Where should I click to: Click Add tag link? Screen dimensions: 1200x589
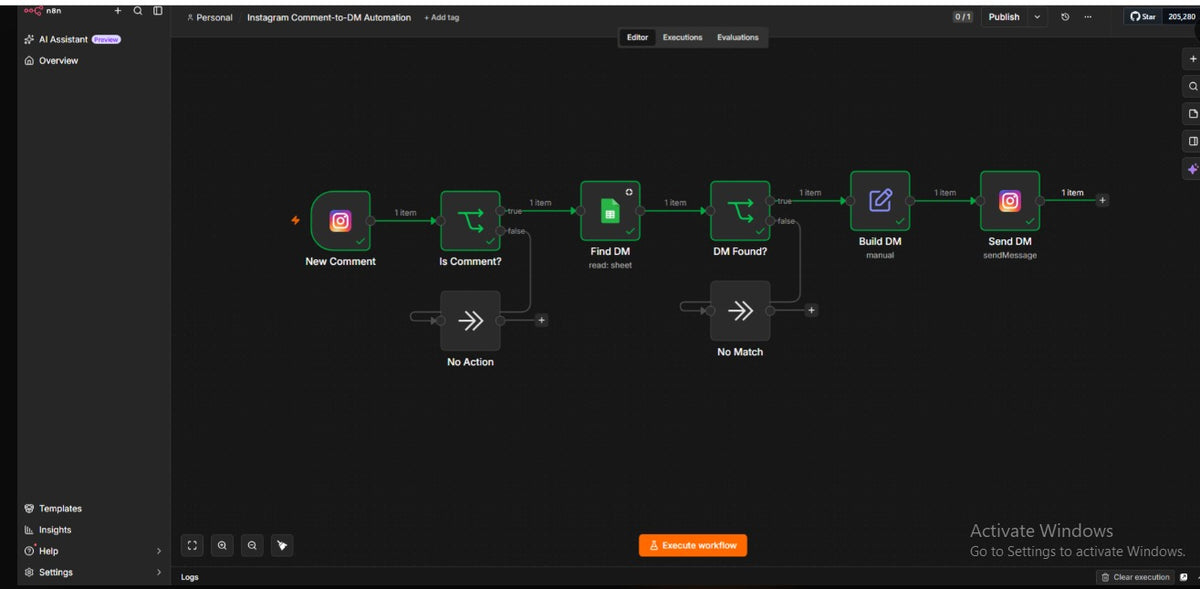coord(442,18)
